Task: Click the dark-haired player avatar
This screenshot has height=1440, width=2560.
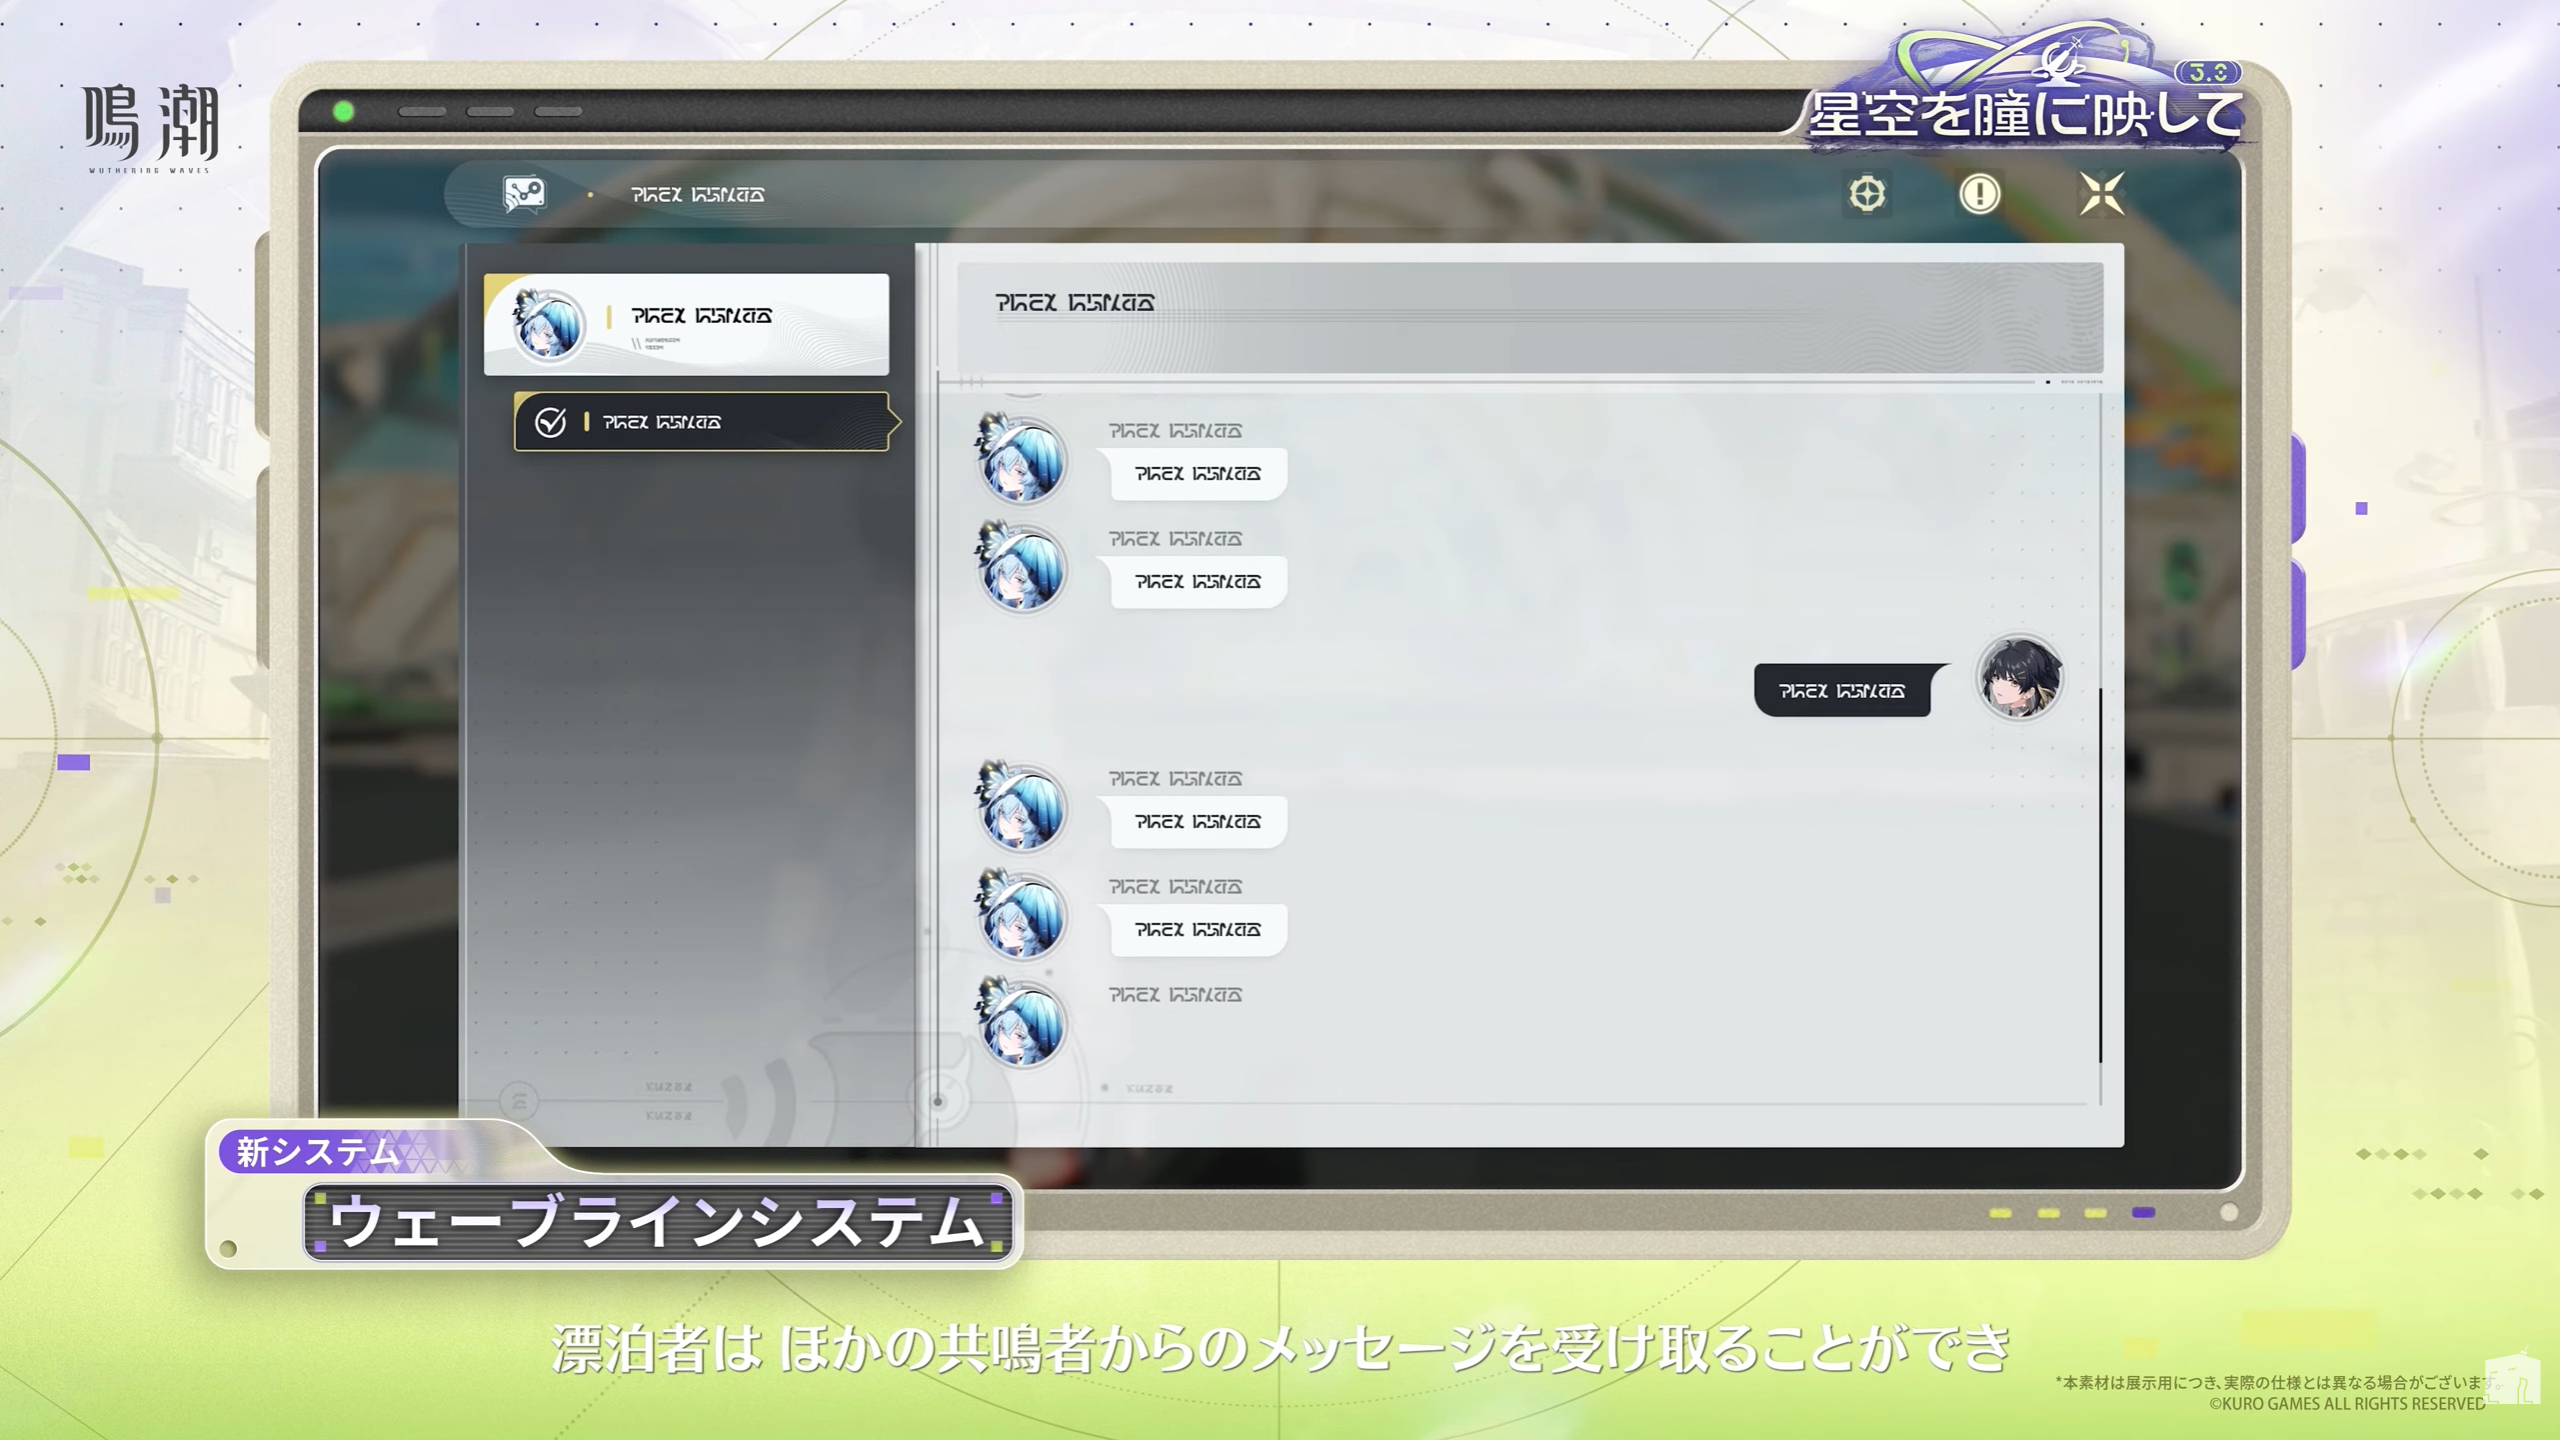Action: (x=2019, y=678)
